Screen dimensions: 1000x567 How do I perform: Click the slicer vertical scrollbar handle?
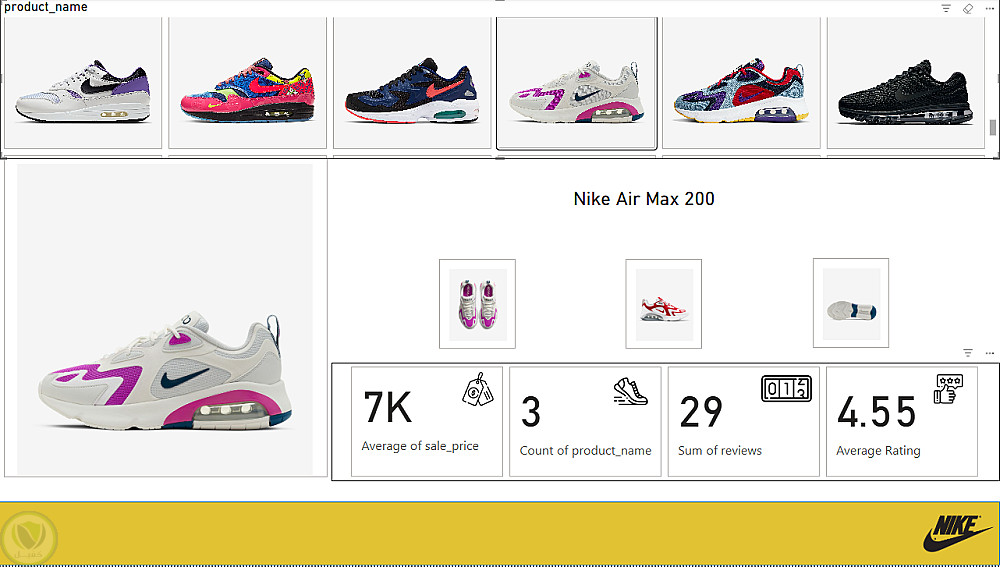(x=992, y=127)
